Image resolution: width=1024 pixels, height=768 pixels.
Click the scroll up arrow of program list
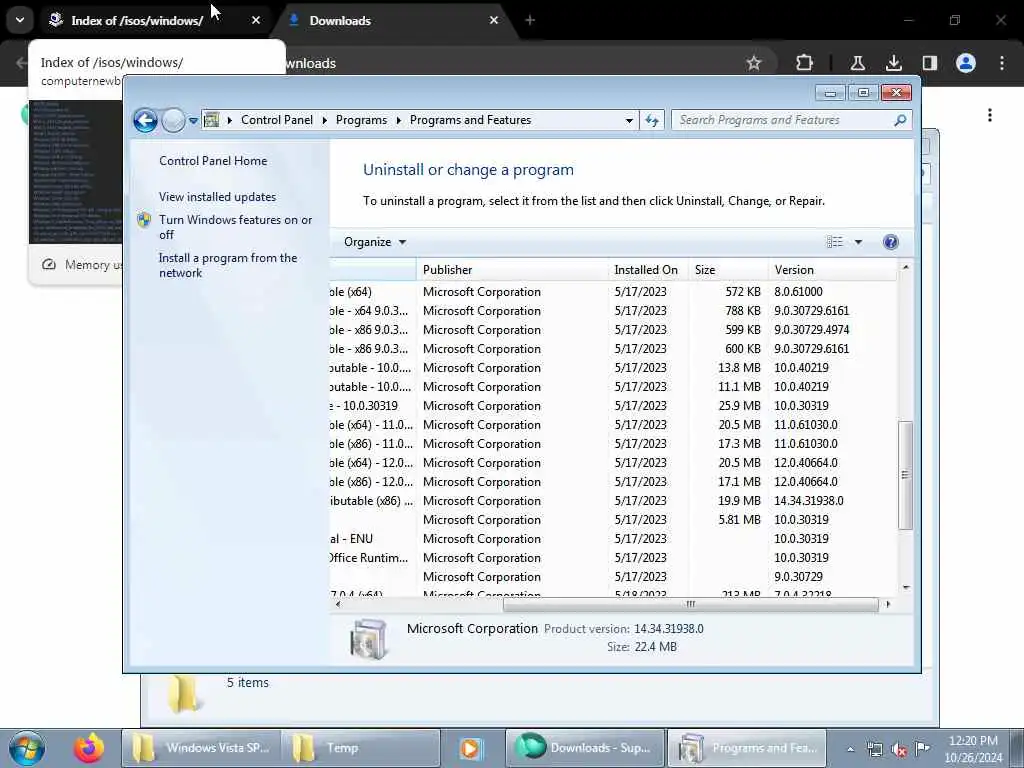click(905, 267)
